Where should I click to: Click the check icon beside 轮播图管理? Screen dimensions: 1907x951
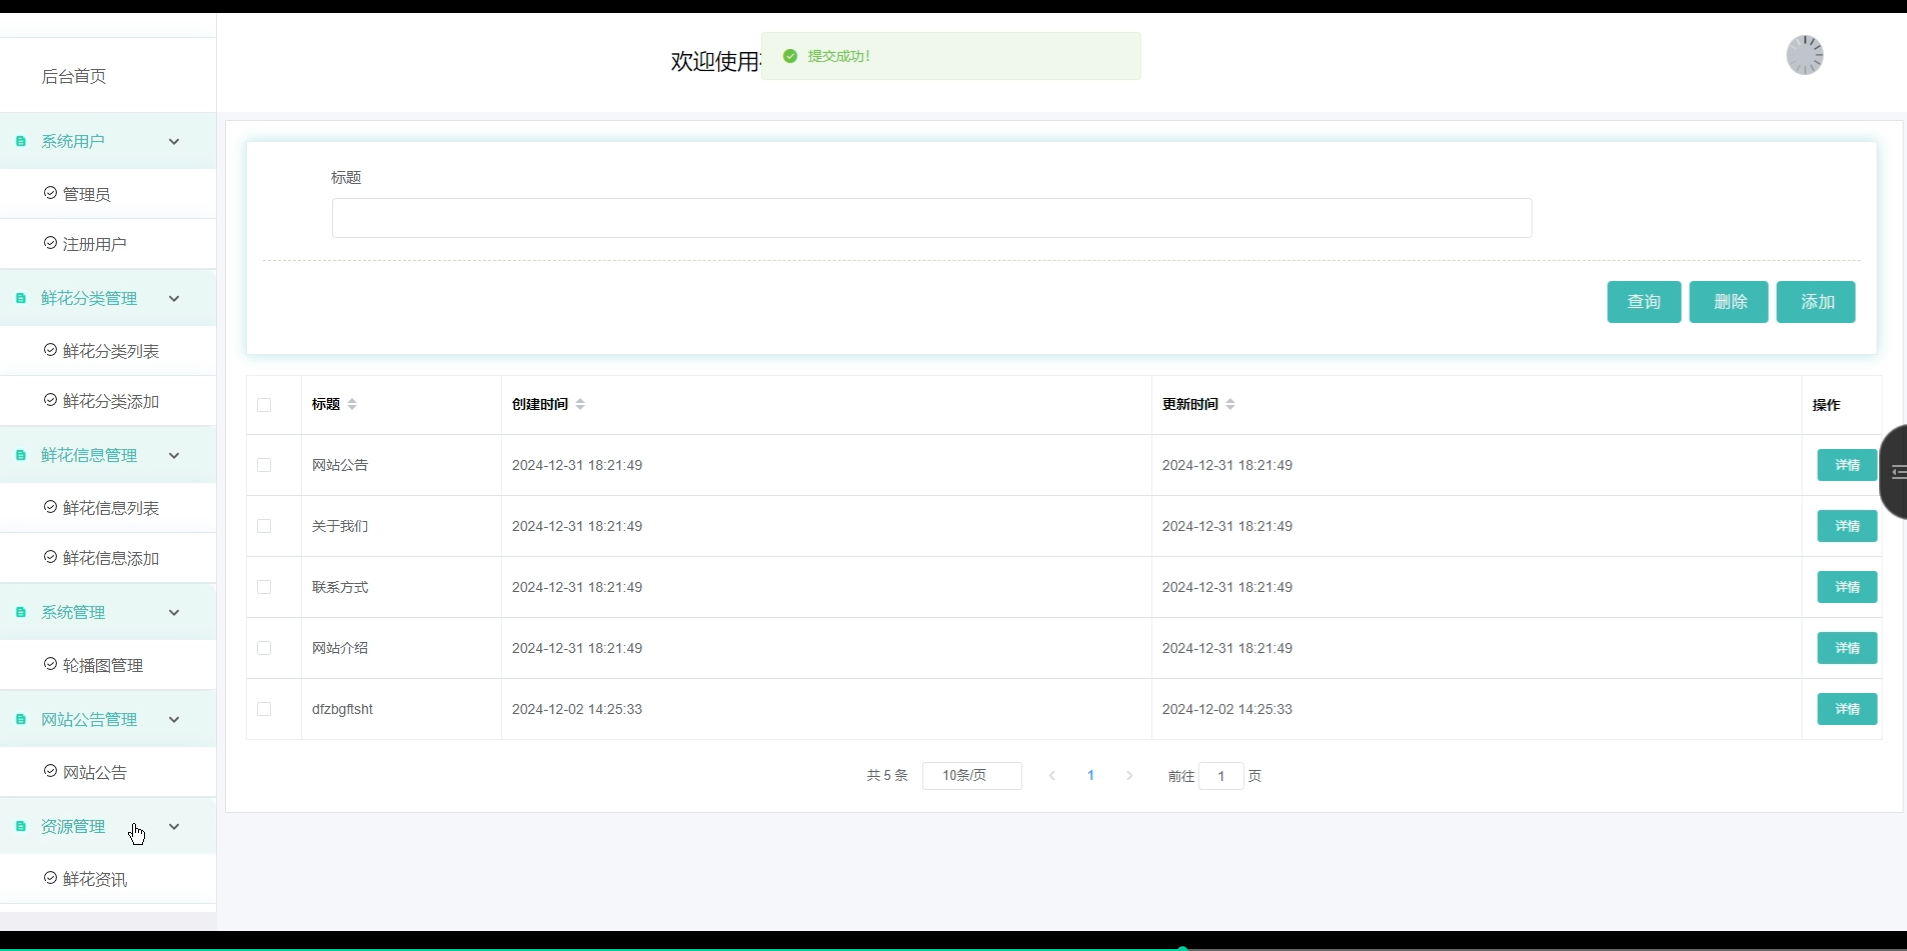(x=50, y=664)
